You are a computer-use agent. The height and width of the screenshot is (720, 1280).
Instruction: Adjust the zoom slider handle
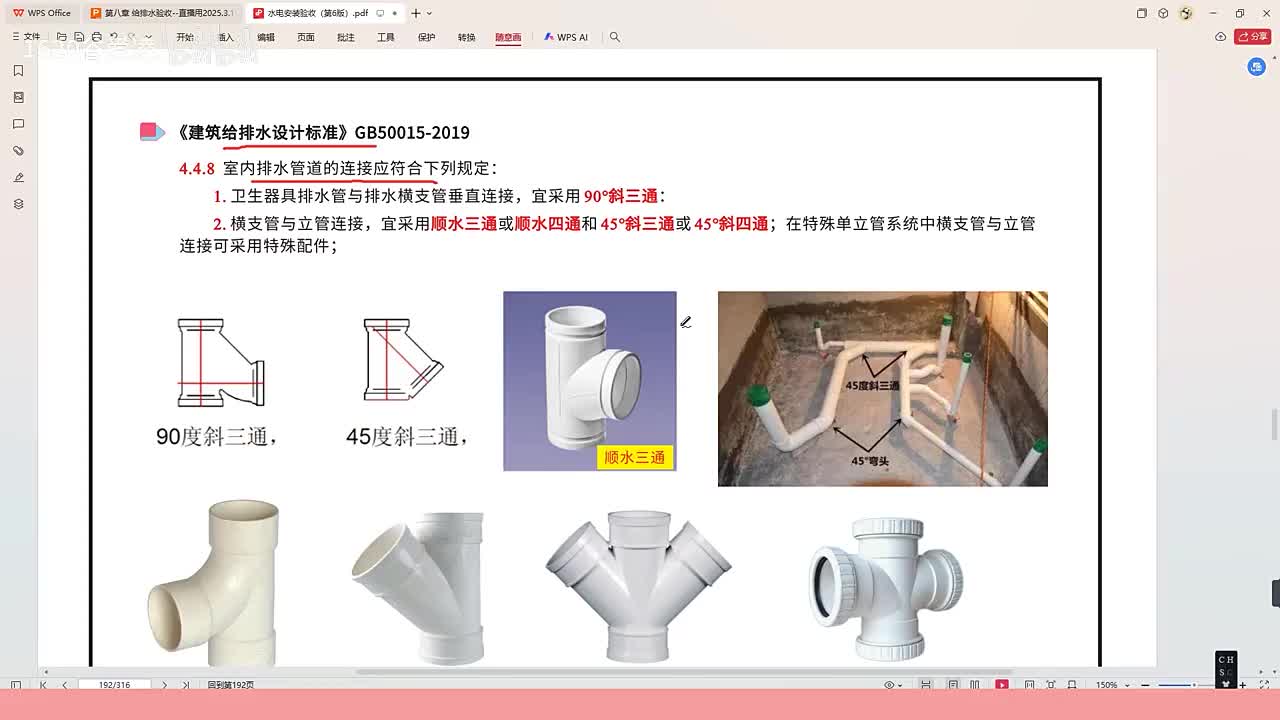(x=1193, y=685)
